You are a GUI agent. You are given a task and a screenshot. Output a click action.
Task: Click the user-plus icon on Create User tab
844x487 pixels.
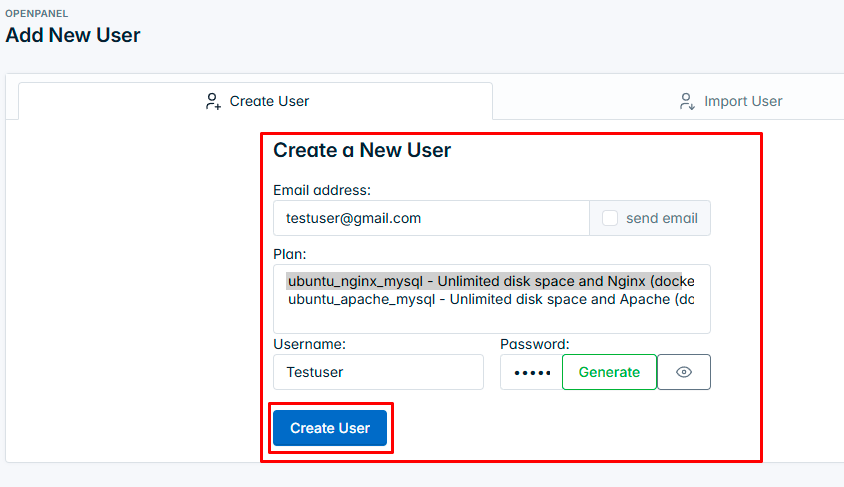[212, 101]
